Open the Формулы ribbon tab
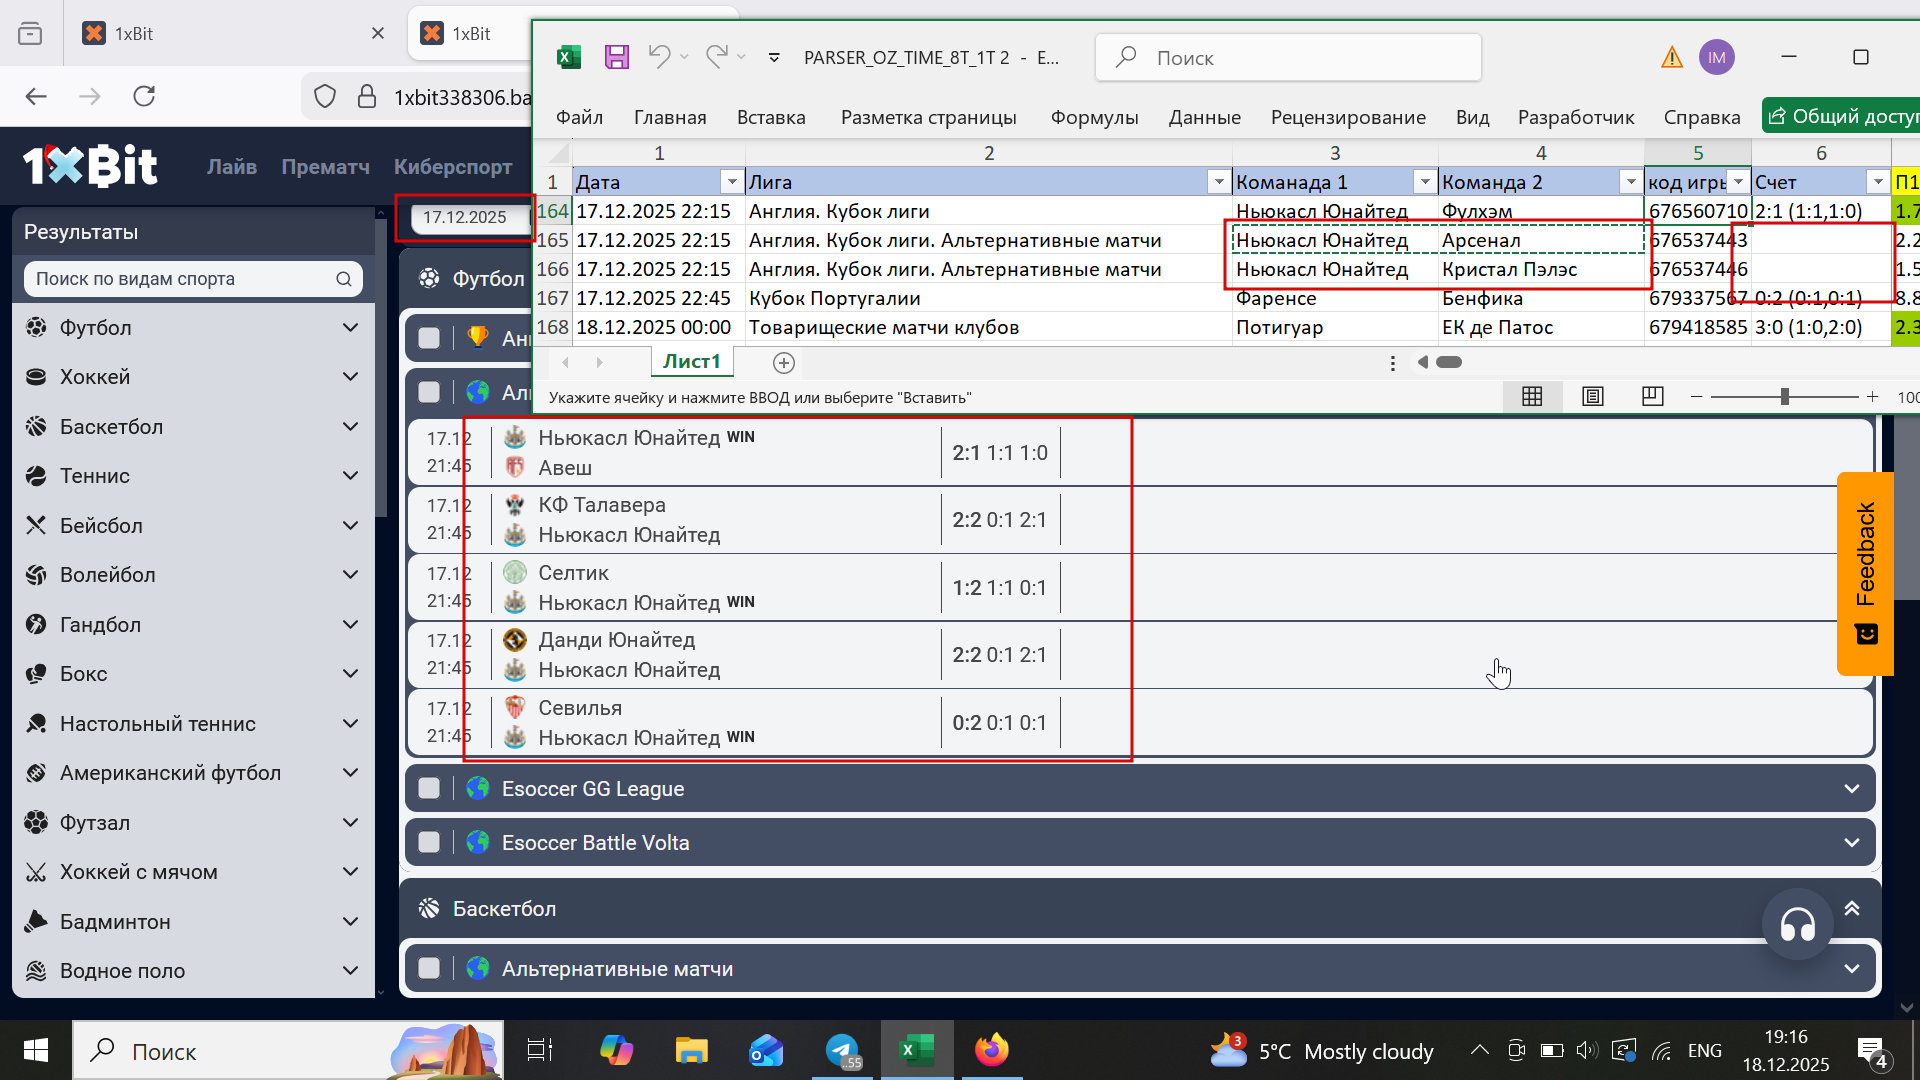The width and height of the screenshot is (1920, 1080). coord(1094,117)
